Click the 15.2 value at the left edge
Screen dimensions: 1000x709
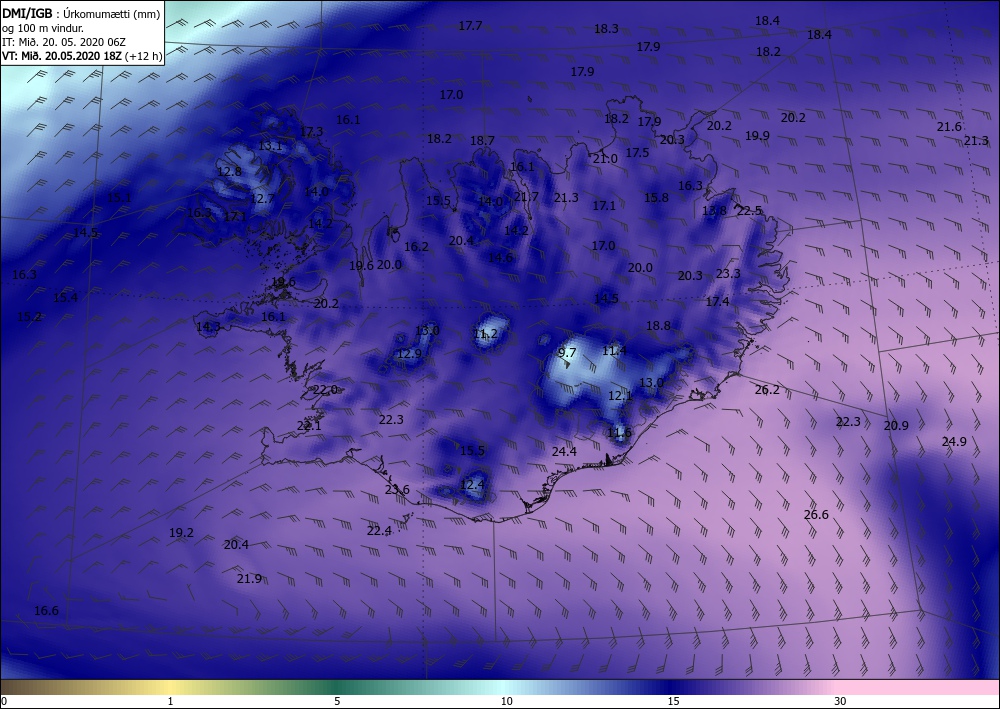[29, 316]
